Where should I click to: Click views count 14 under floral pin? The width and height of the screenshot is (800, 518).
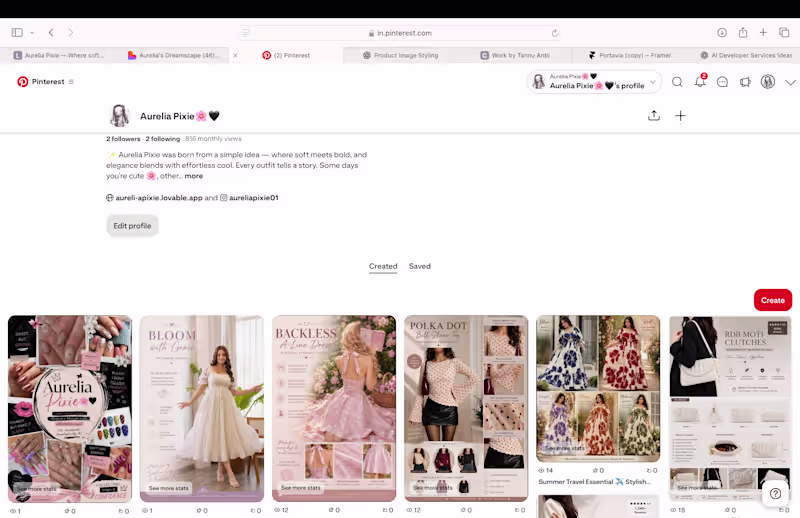coord(546,471)
